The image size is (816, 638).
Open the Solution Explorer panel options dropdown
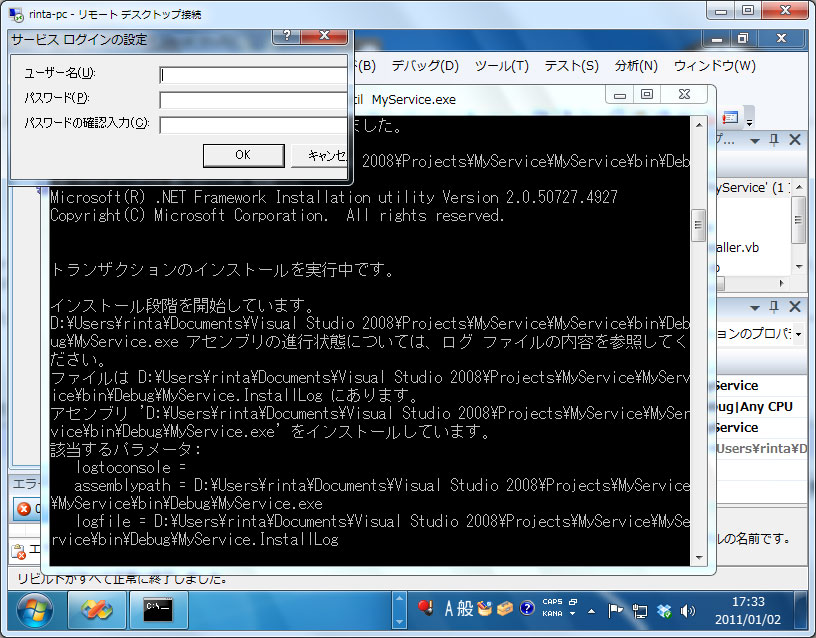point(756,139)
